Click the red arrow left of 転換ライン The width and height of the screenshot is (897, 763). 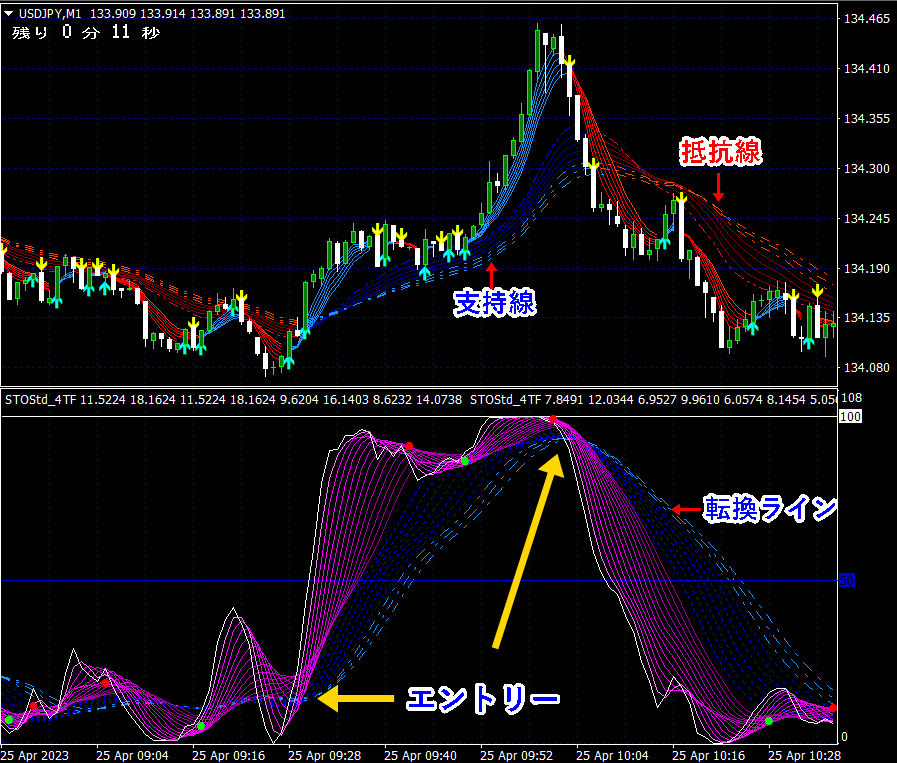click(686, 510)
